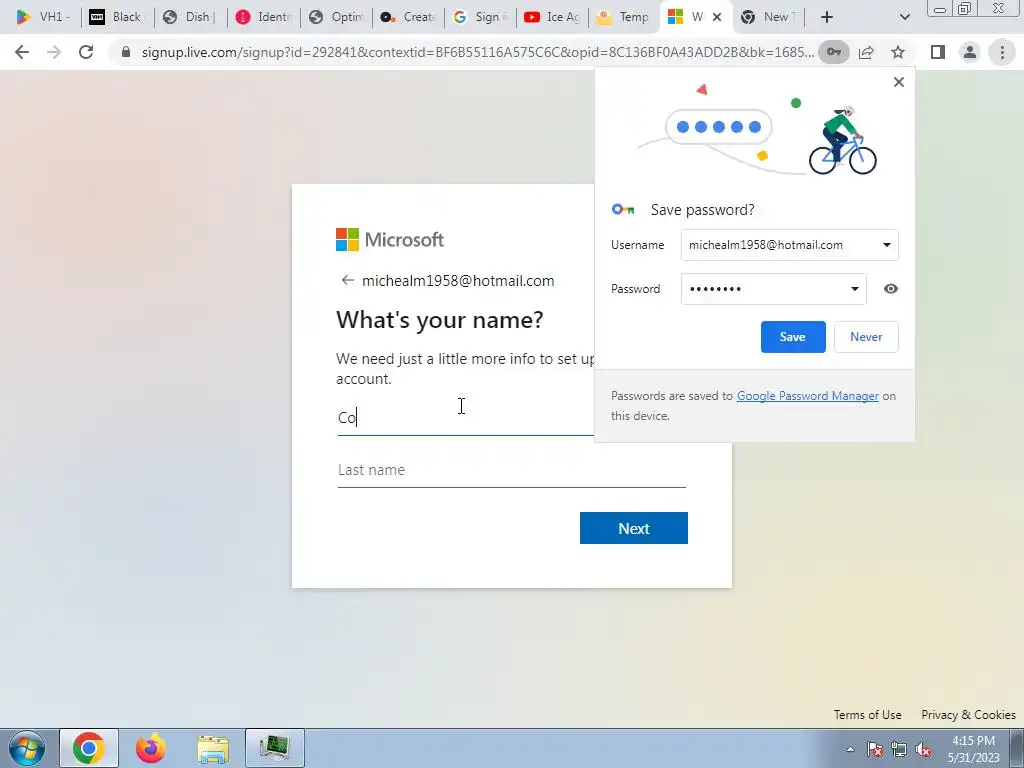Open the Google Password Manager link
Screen dimensions: 1024x768
[x=807, y=396]
